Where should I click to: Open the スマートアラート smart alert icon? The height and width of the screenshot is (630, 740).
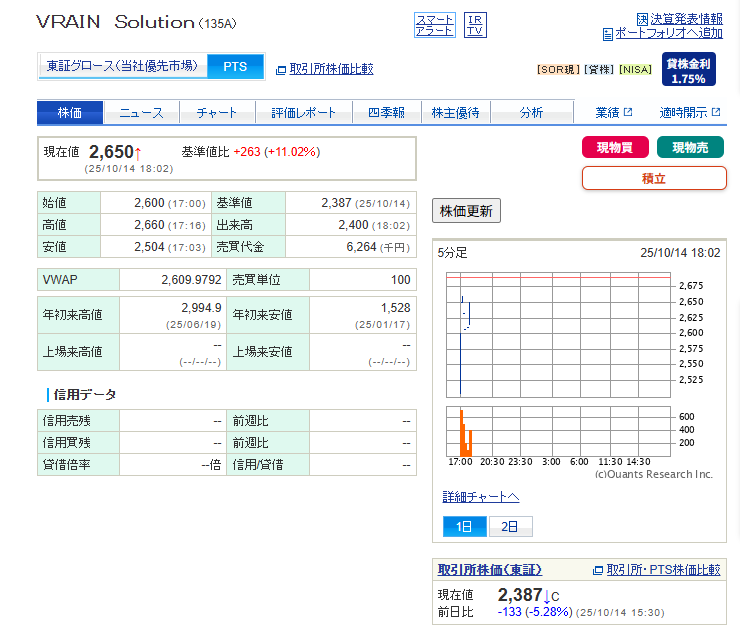434,25
